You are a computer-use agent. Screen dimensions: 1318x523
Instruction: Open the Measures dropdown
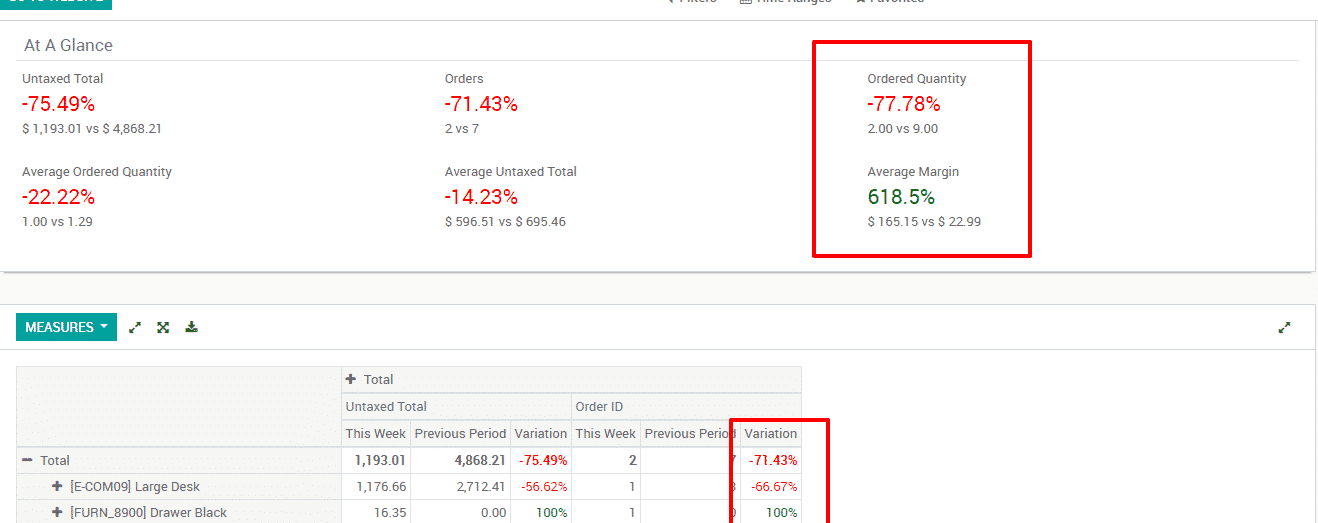click(66, 327)
